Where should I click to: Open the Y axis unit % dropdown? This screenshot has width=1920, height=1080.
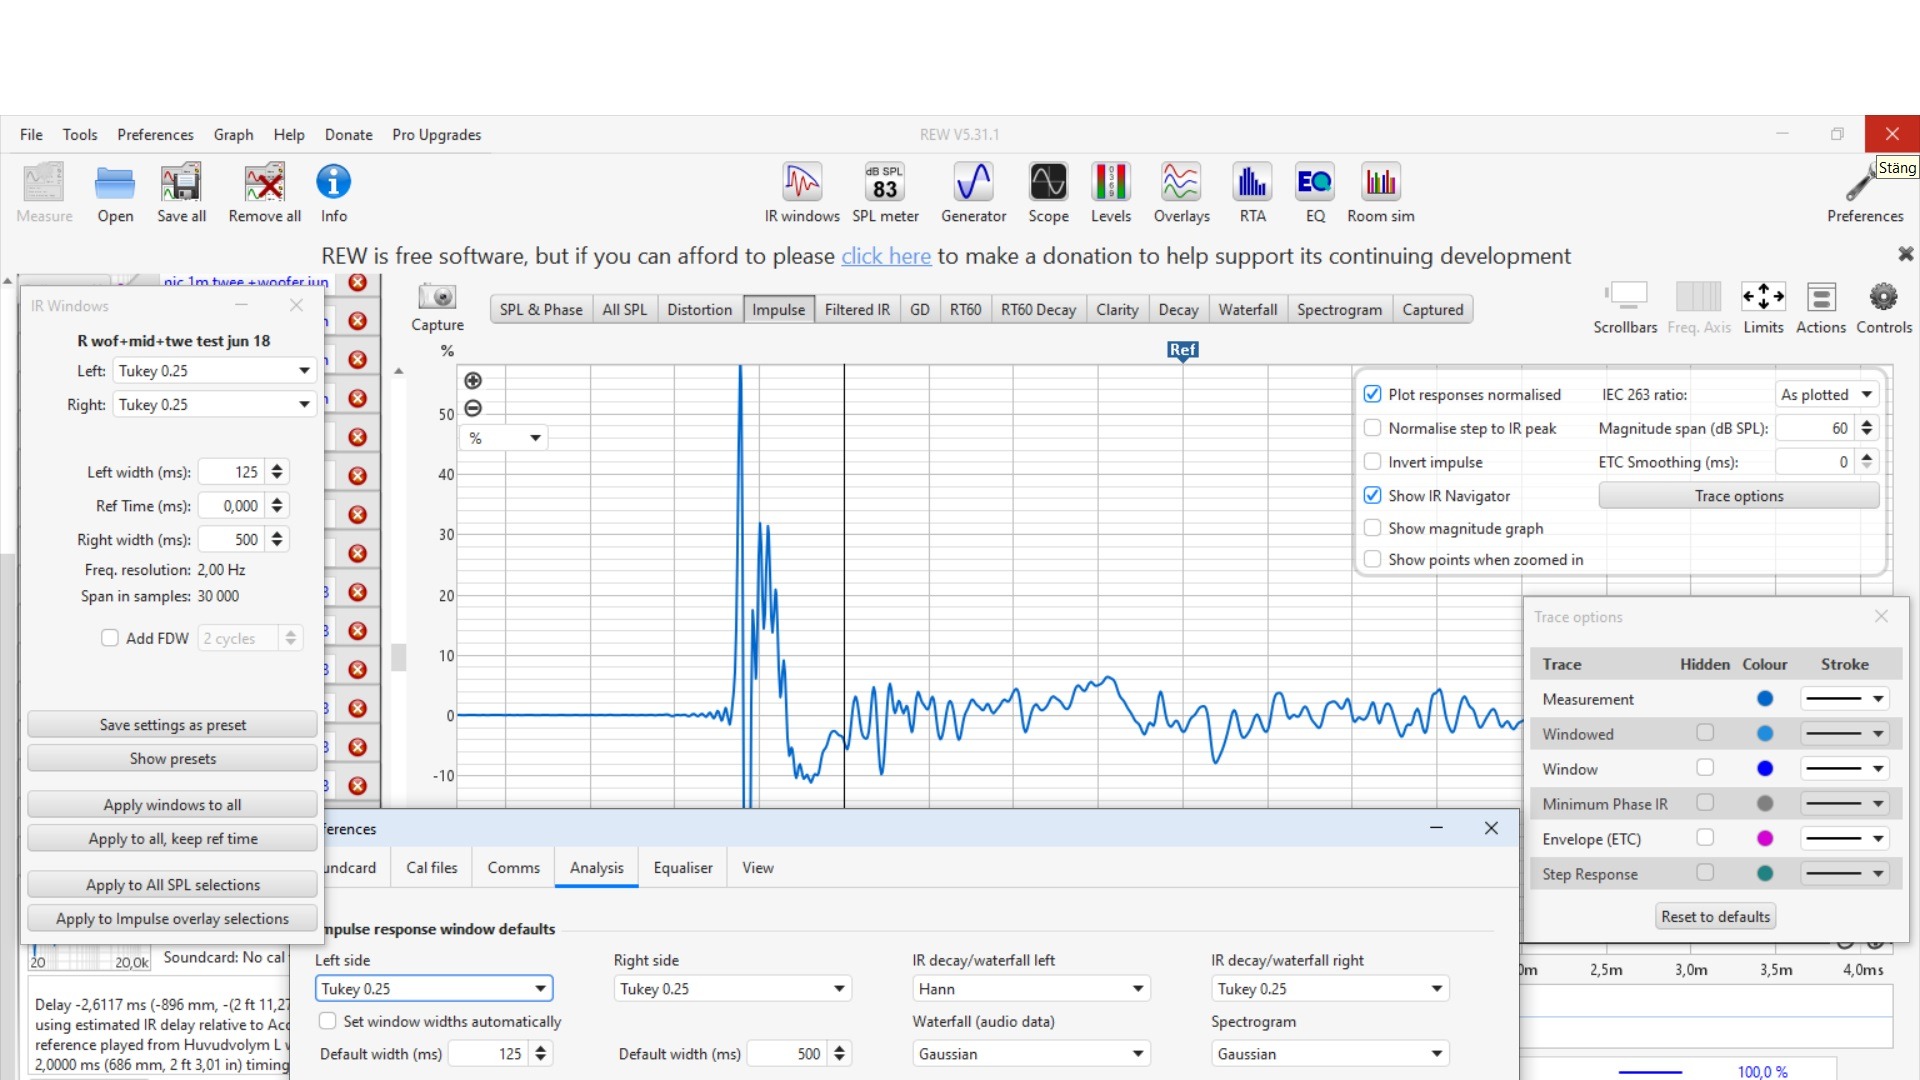[503, 438]
